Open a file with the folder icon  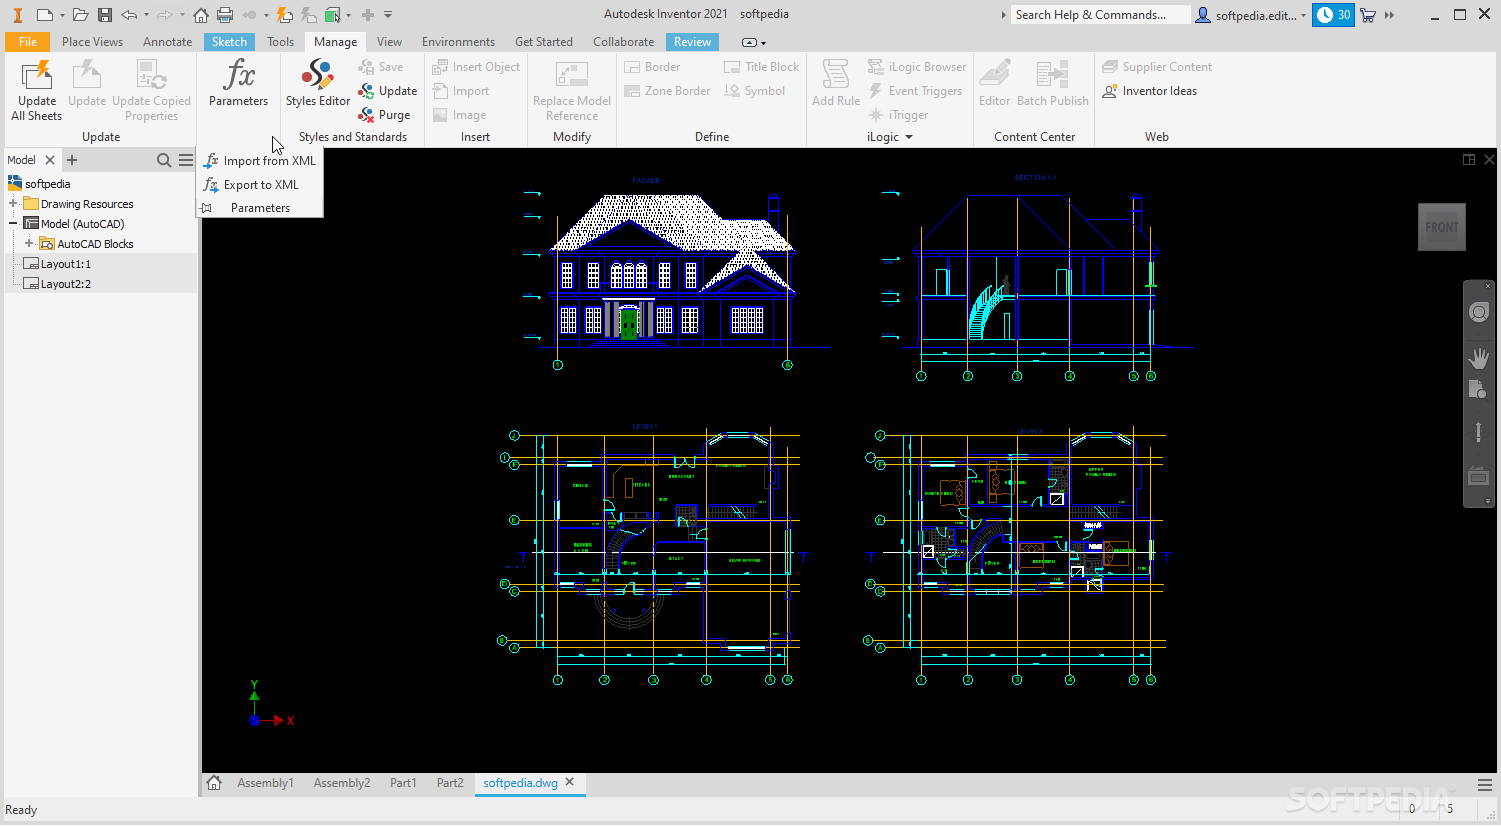80,15
